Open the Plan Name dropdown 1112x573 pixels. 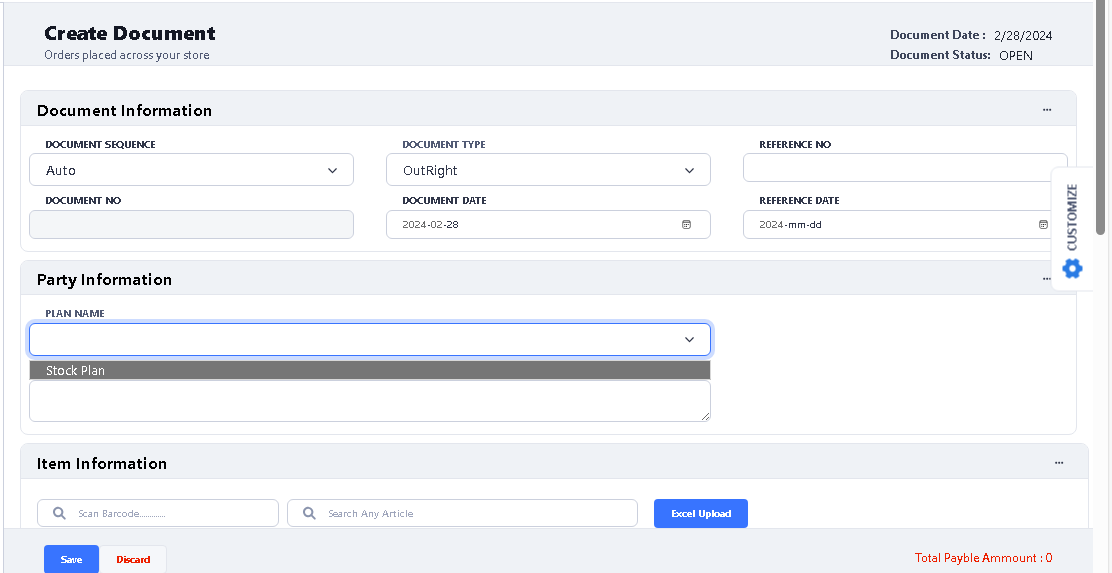[370, 340]
